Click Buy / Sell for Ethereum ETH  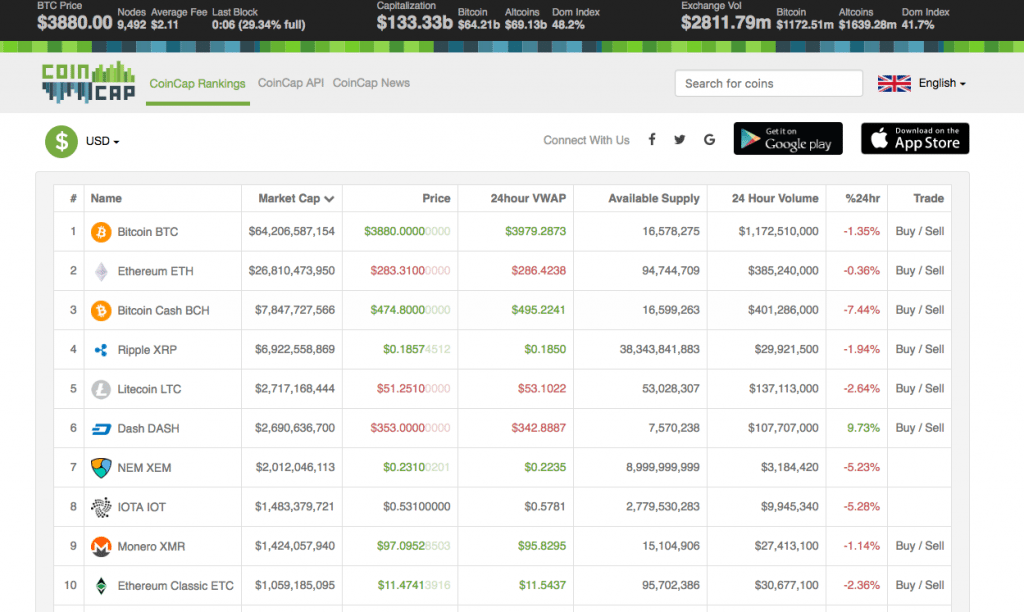point(920,270)
